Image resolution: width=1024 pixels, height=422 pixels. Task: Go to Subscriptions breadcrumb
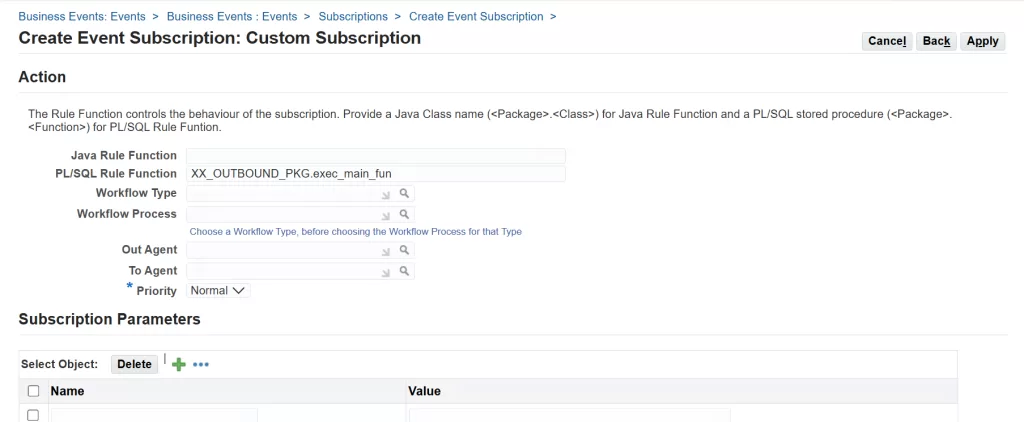click(353, 17)
